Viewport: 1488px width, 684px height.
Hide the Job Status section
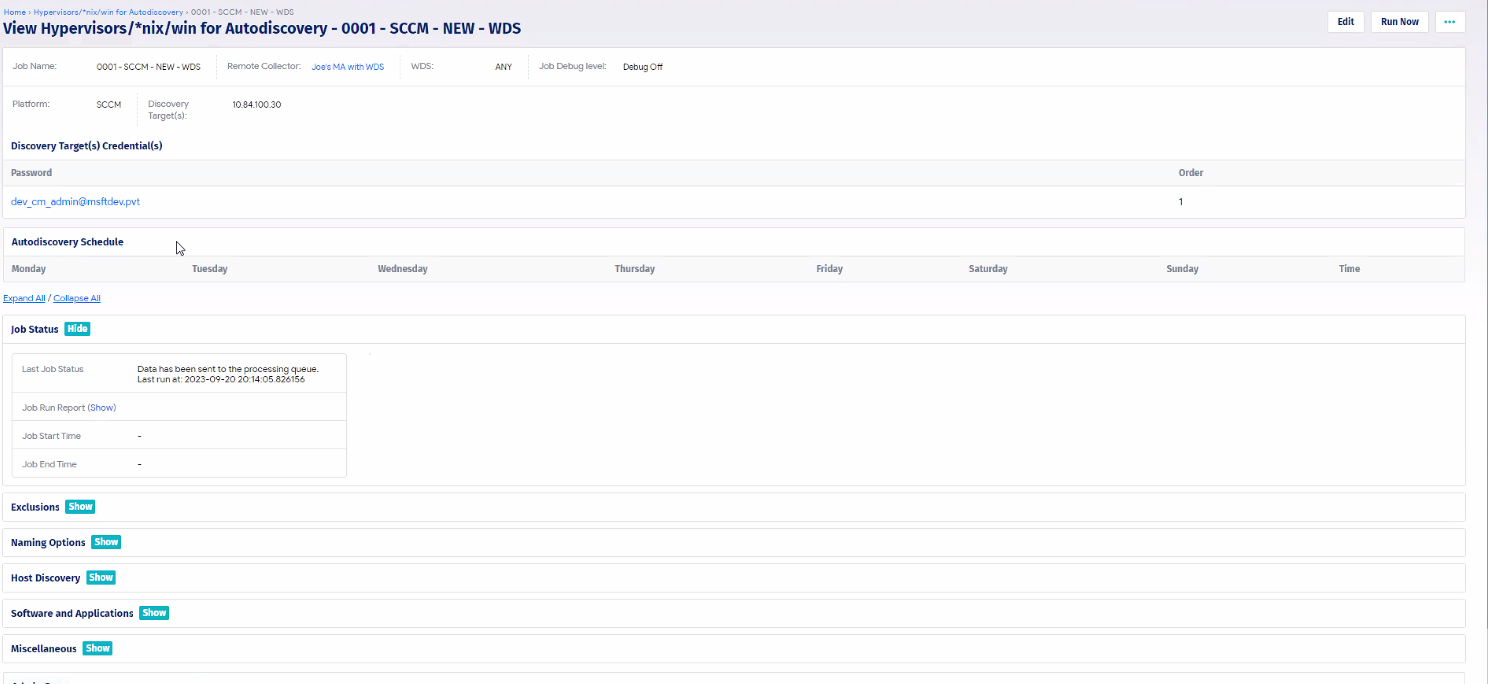[x=77, y=328]
